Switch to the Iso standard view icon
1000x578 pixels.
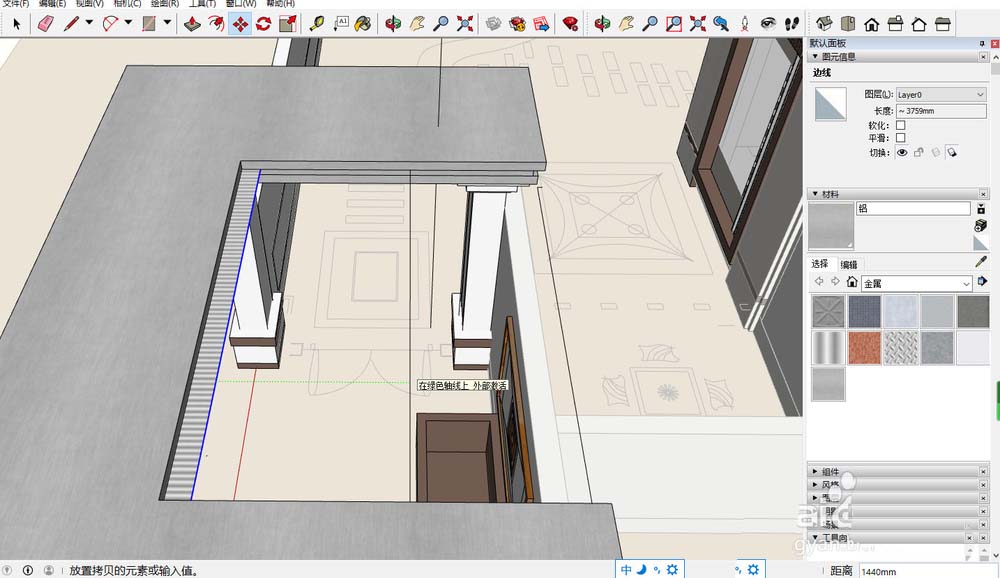[823, 25]
